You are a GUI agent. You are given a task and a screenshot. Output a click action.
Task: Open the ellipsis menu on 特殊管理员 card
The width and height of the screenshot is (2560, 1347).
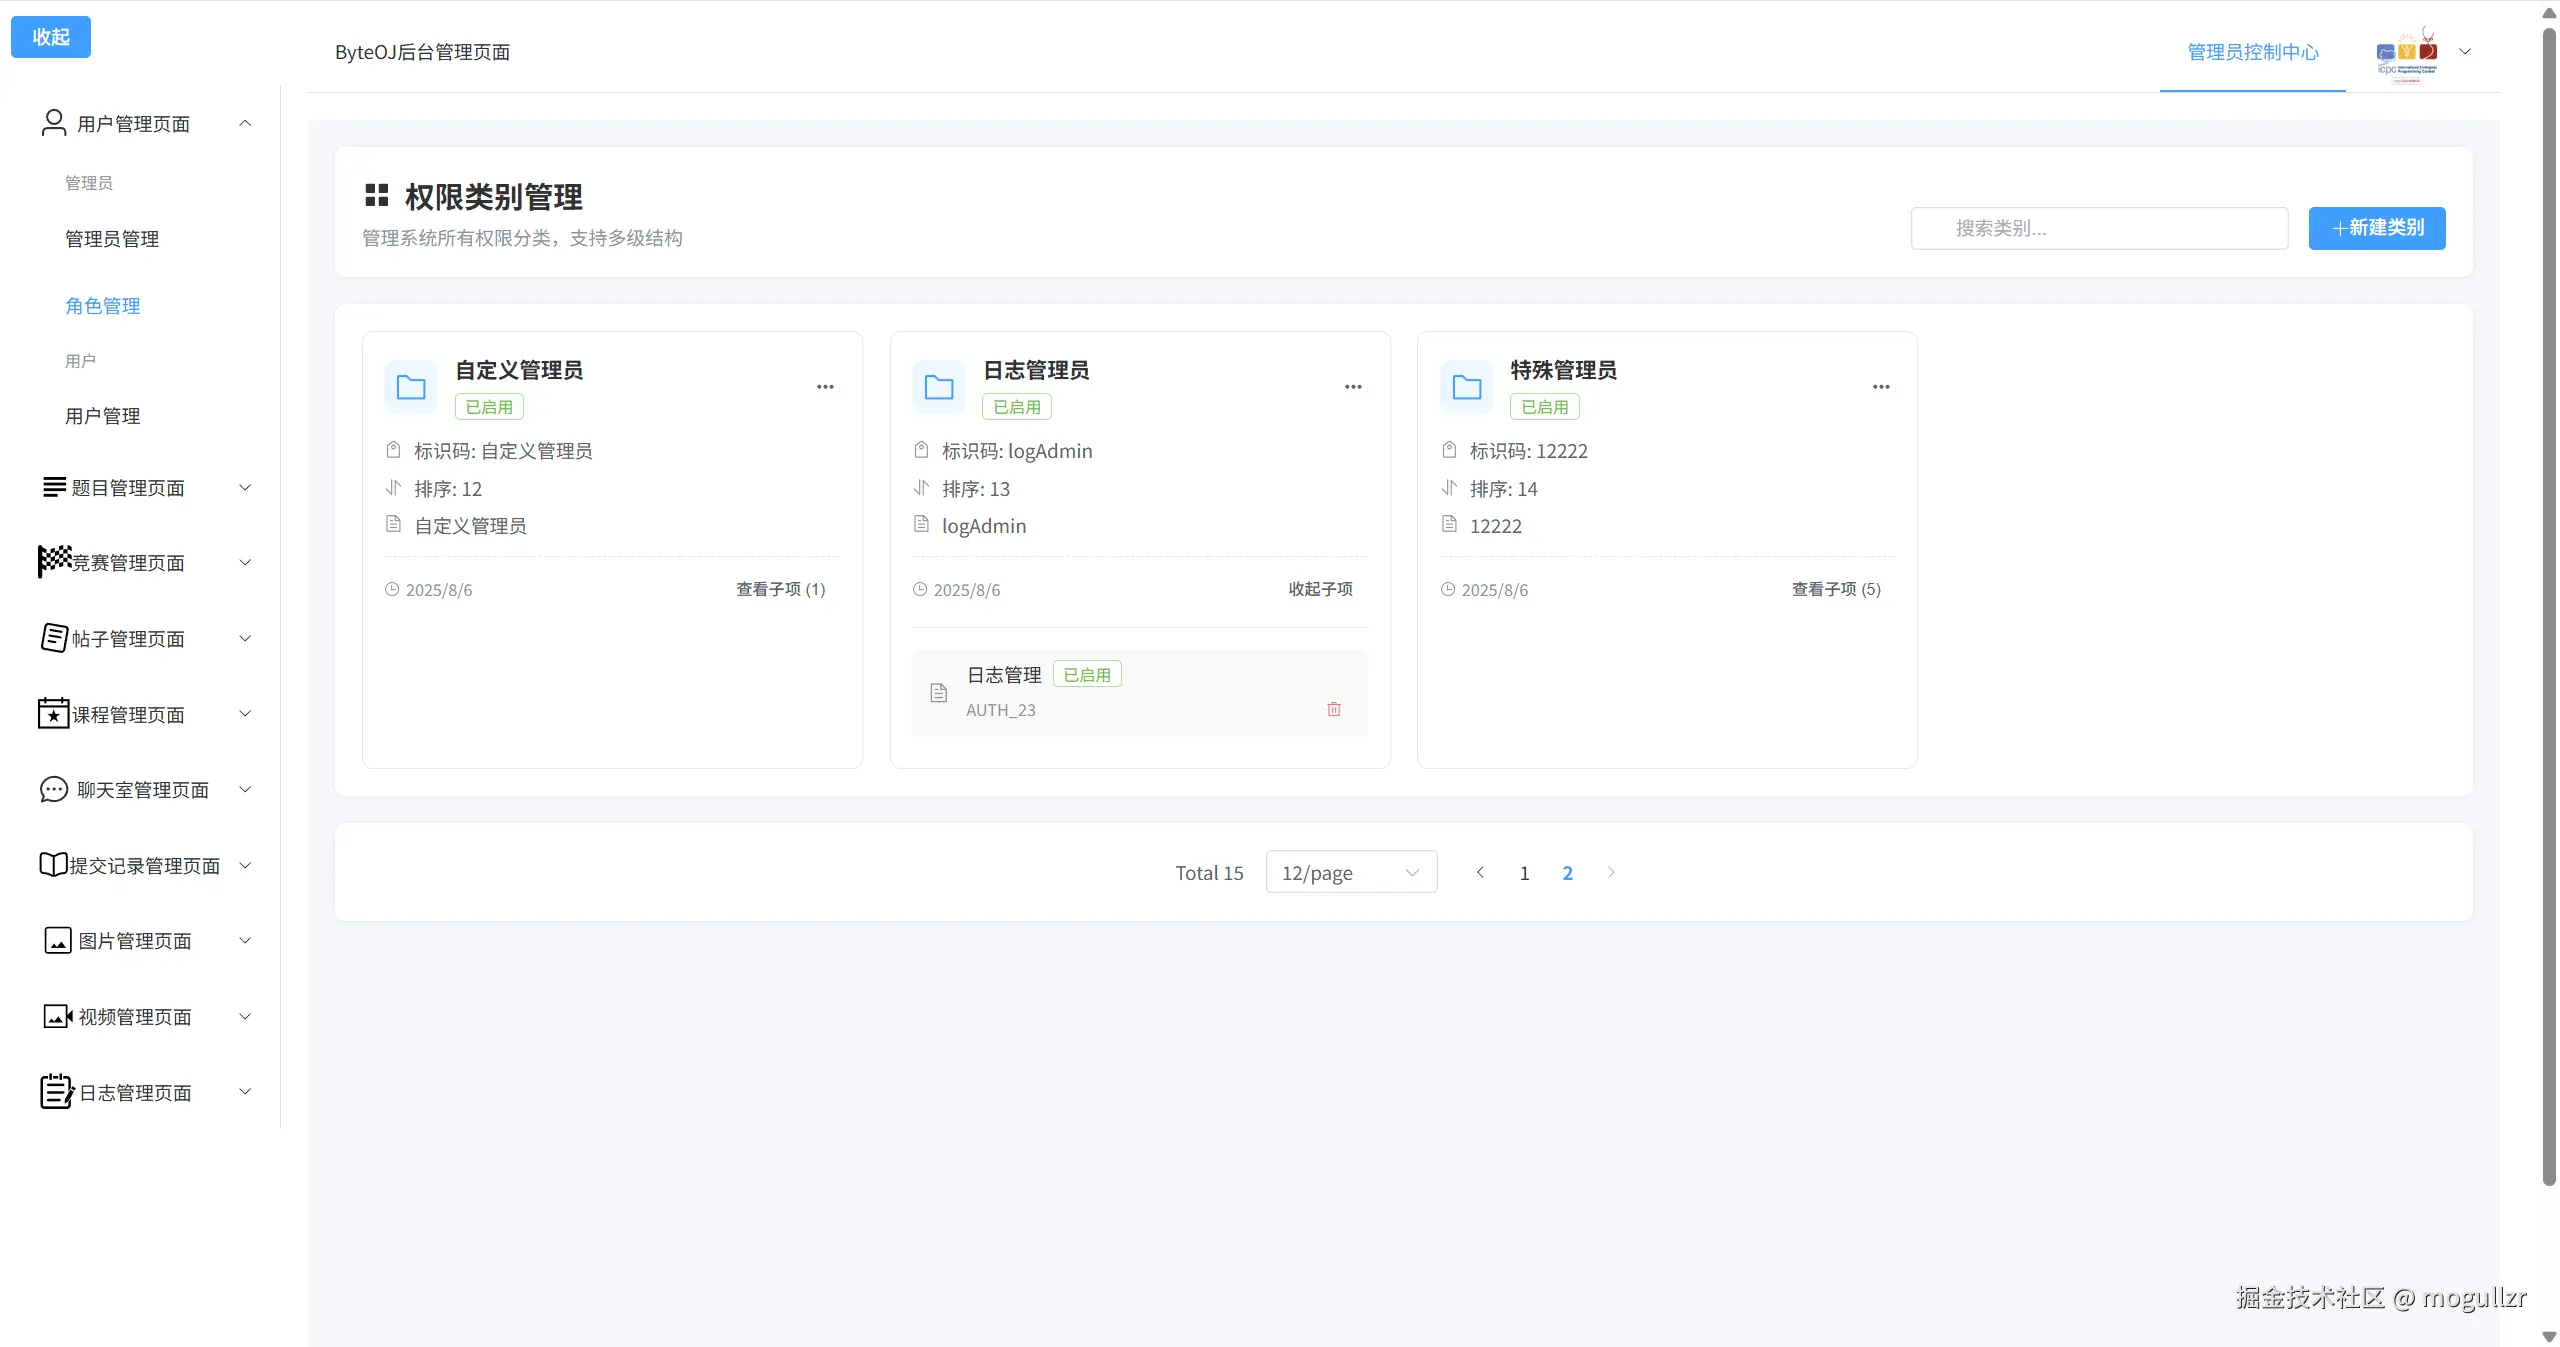coord(1881,387)
